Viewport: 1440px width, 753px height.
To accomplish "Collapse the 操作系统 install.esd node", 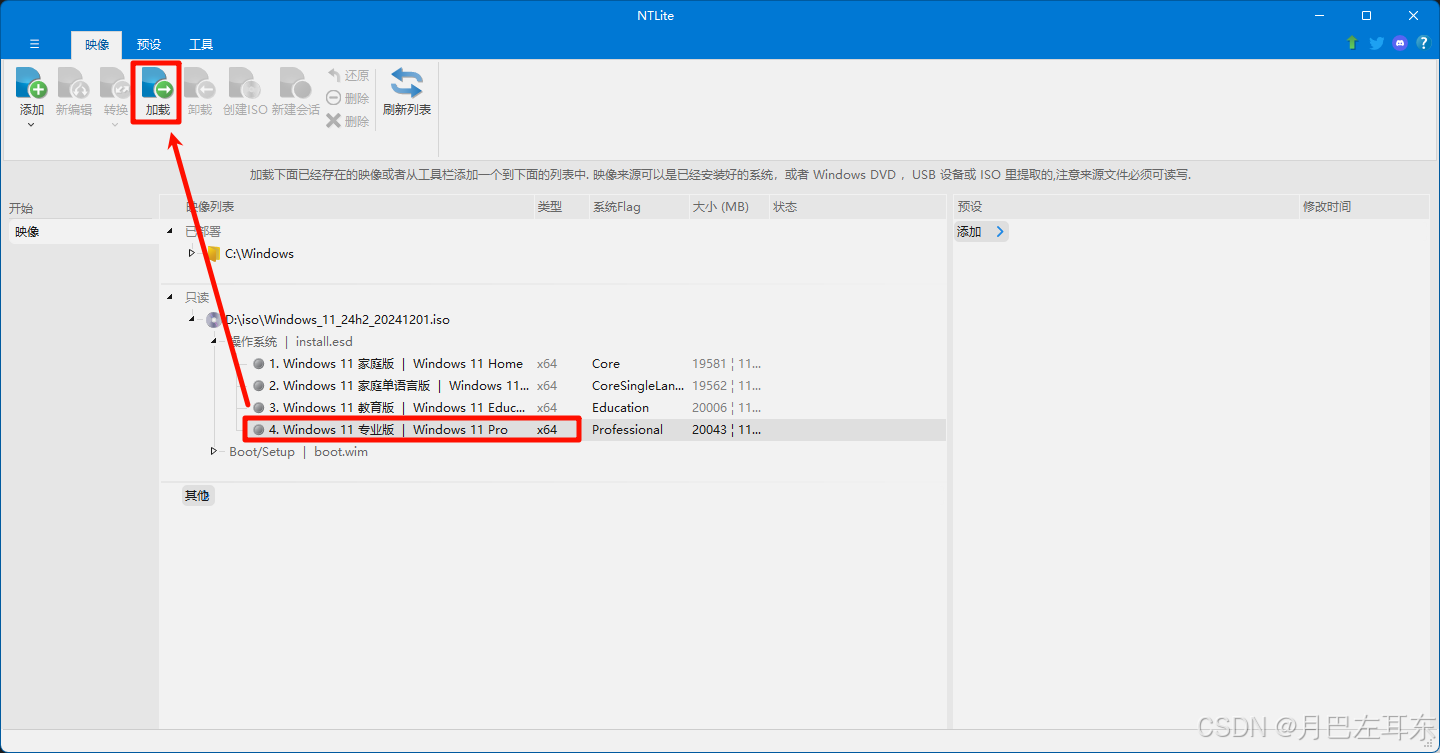I will 213,341.
